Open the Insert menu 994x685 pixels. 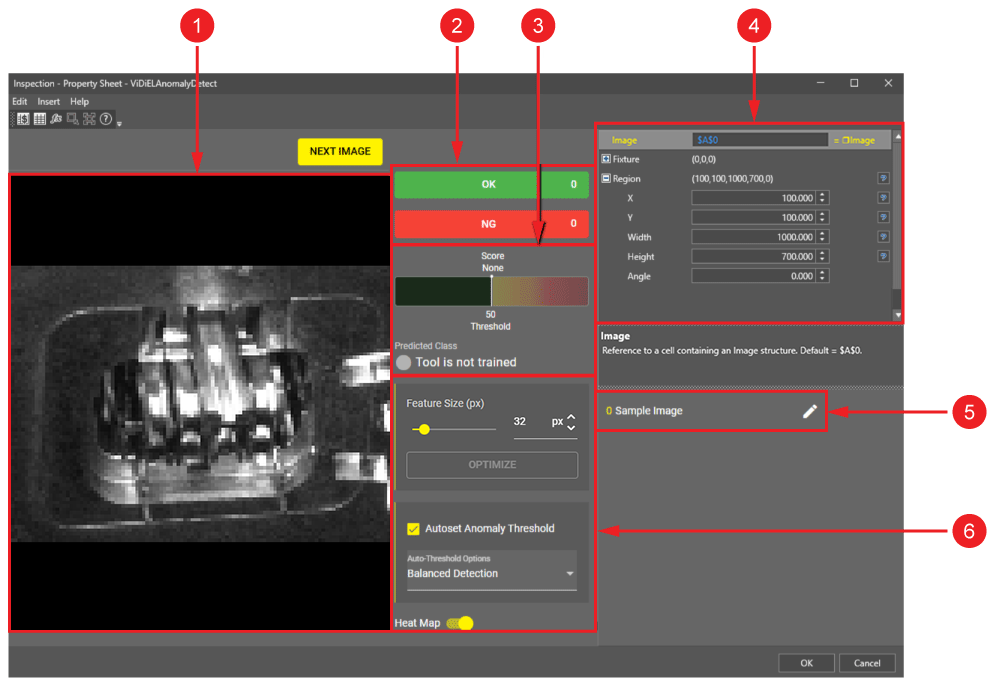49,102
